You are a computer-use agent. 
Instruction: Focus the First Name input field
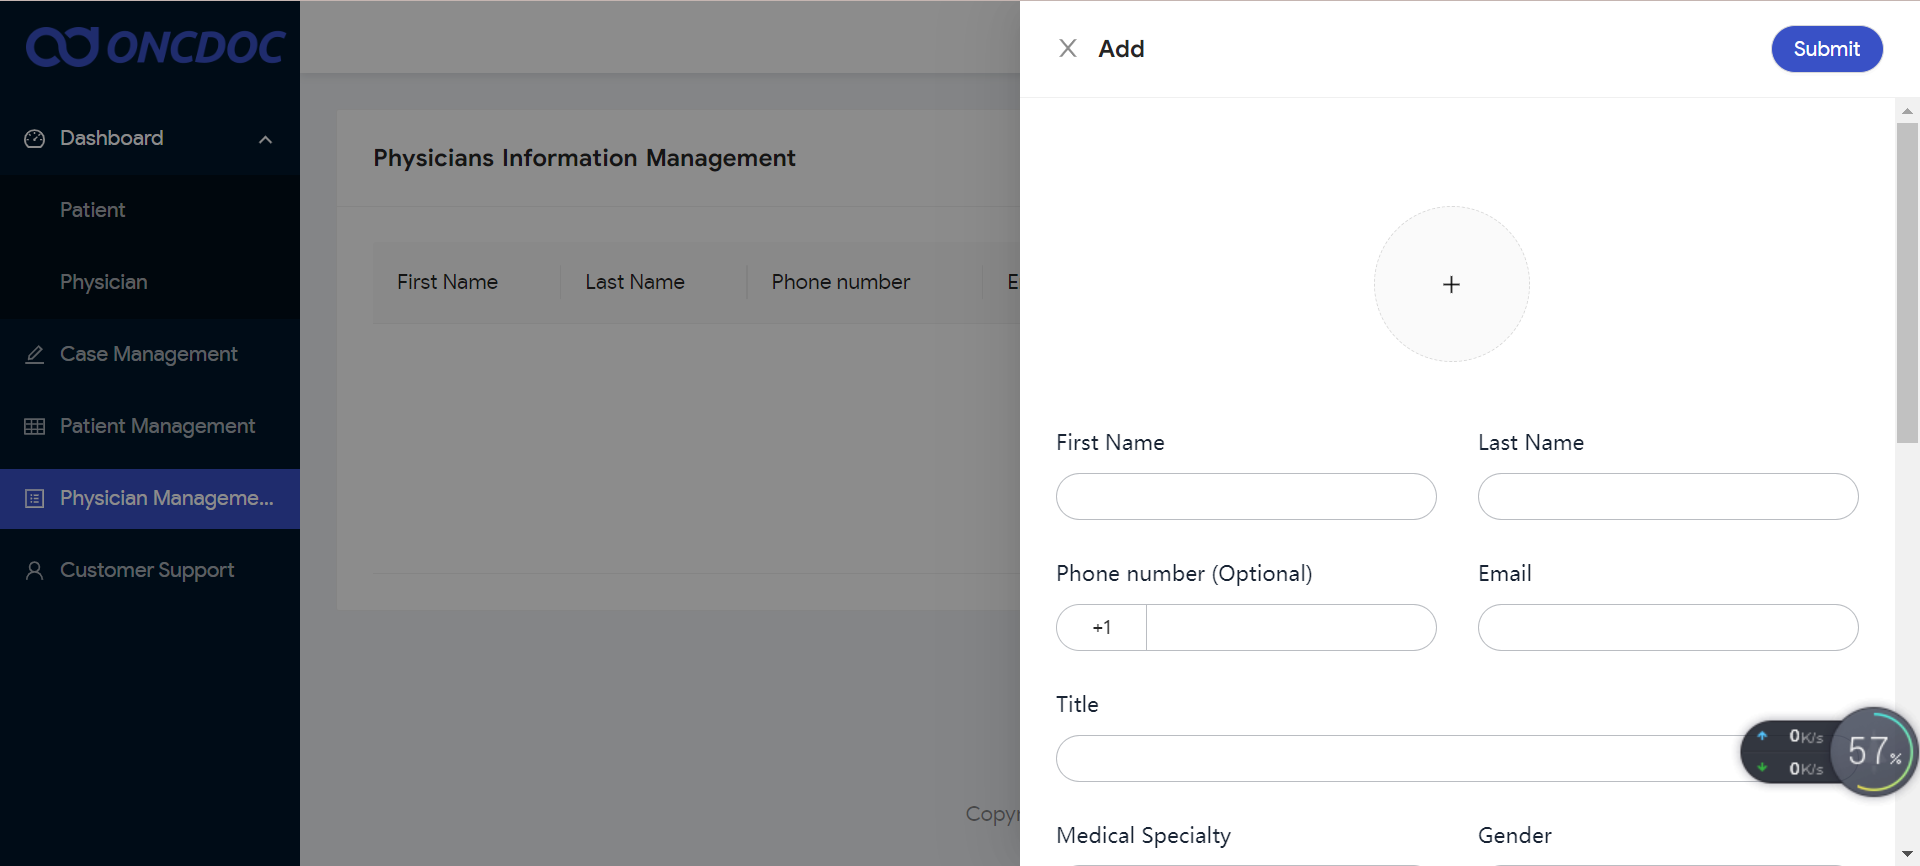(x=1246, y=497)
